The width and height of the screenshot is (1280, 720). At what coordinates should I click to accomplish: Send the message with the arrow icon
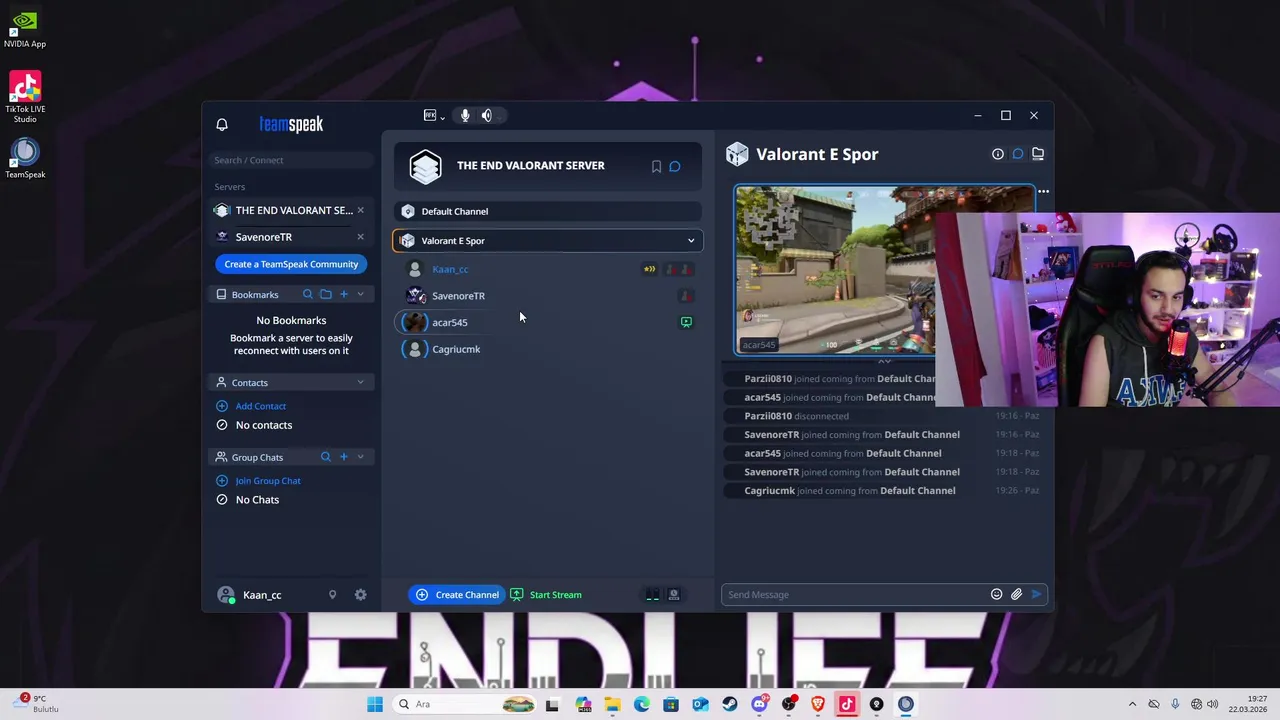click(x=1037, y=595)
